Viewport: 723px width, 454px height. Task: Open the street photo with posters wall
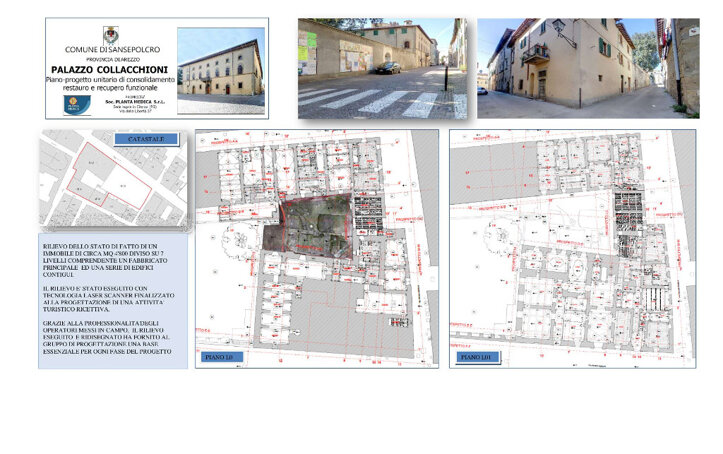click(x=382, y=68)
